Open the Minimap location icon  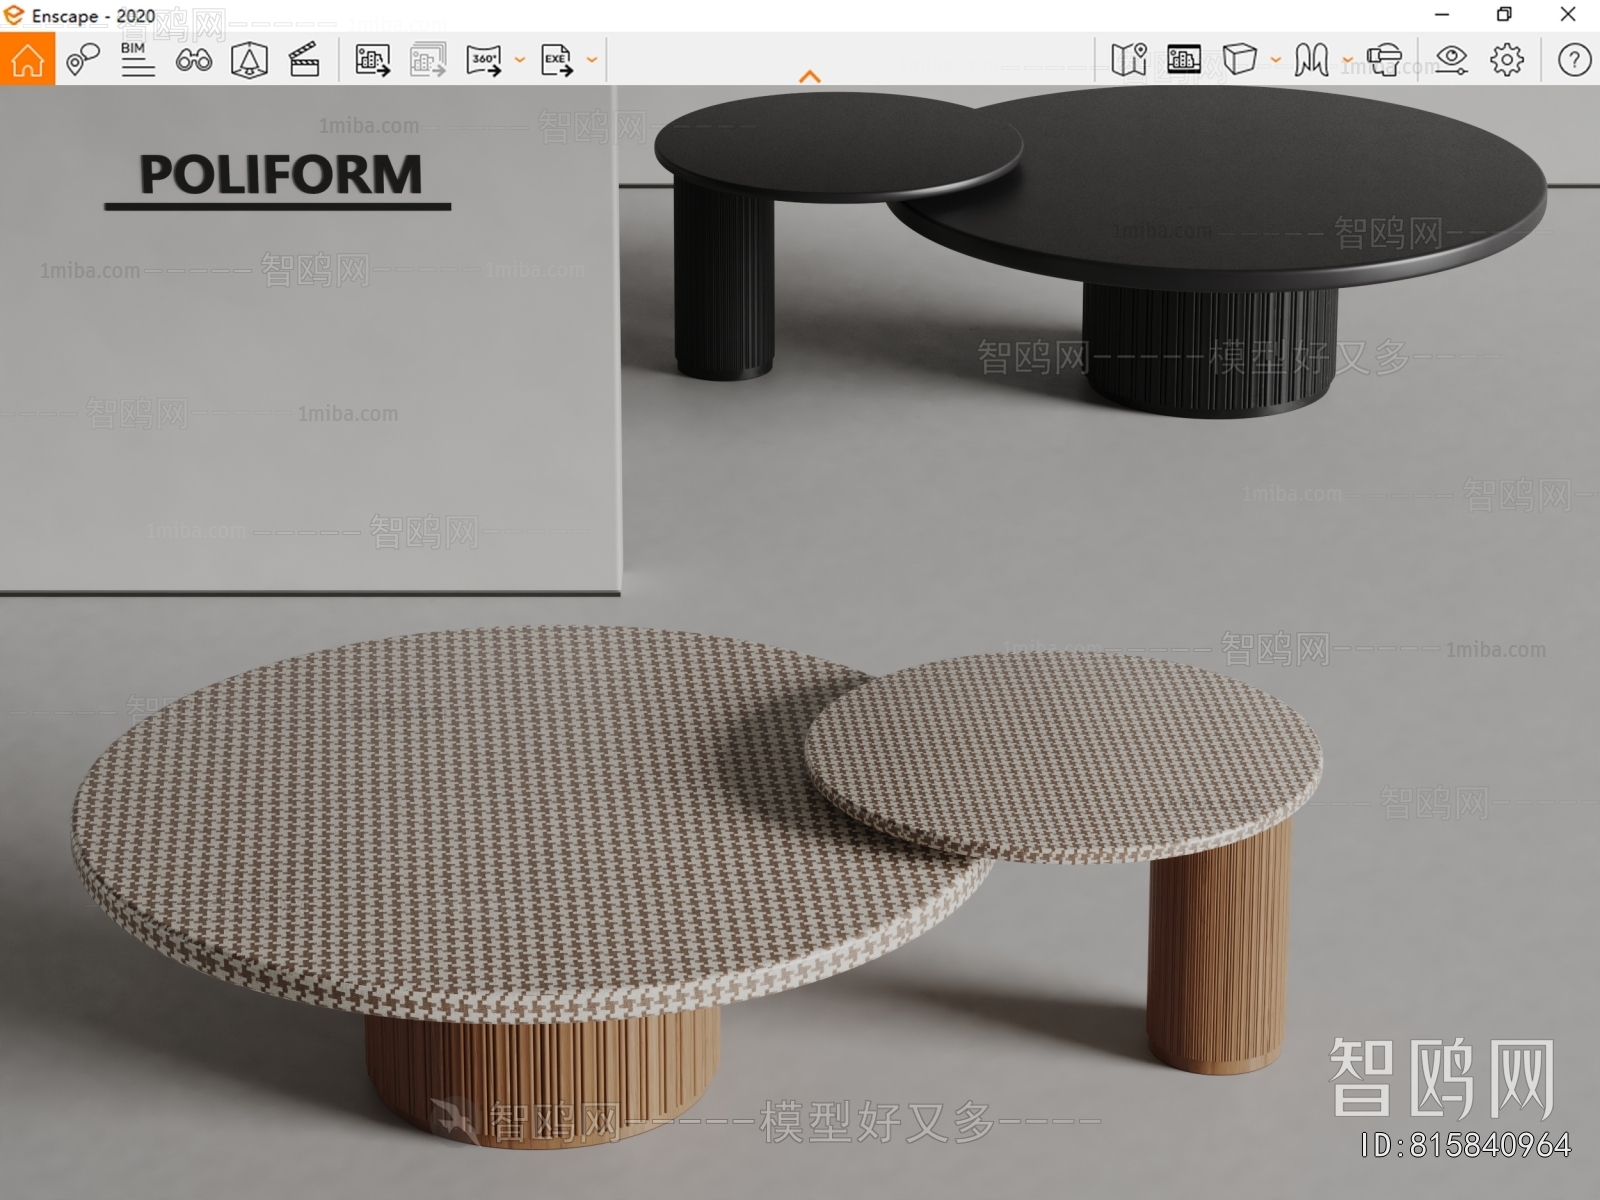[x=1129, y=60]
